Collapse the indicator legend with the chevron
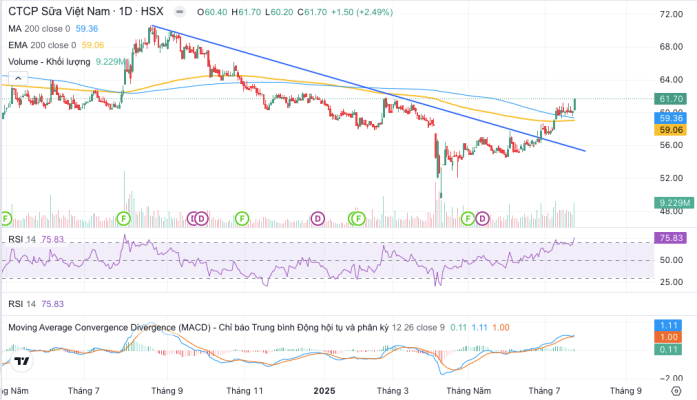Image resolution: width=697 pixels, height=400 pixels. pos(18,78)
